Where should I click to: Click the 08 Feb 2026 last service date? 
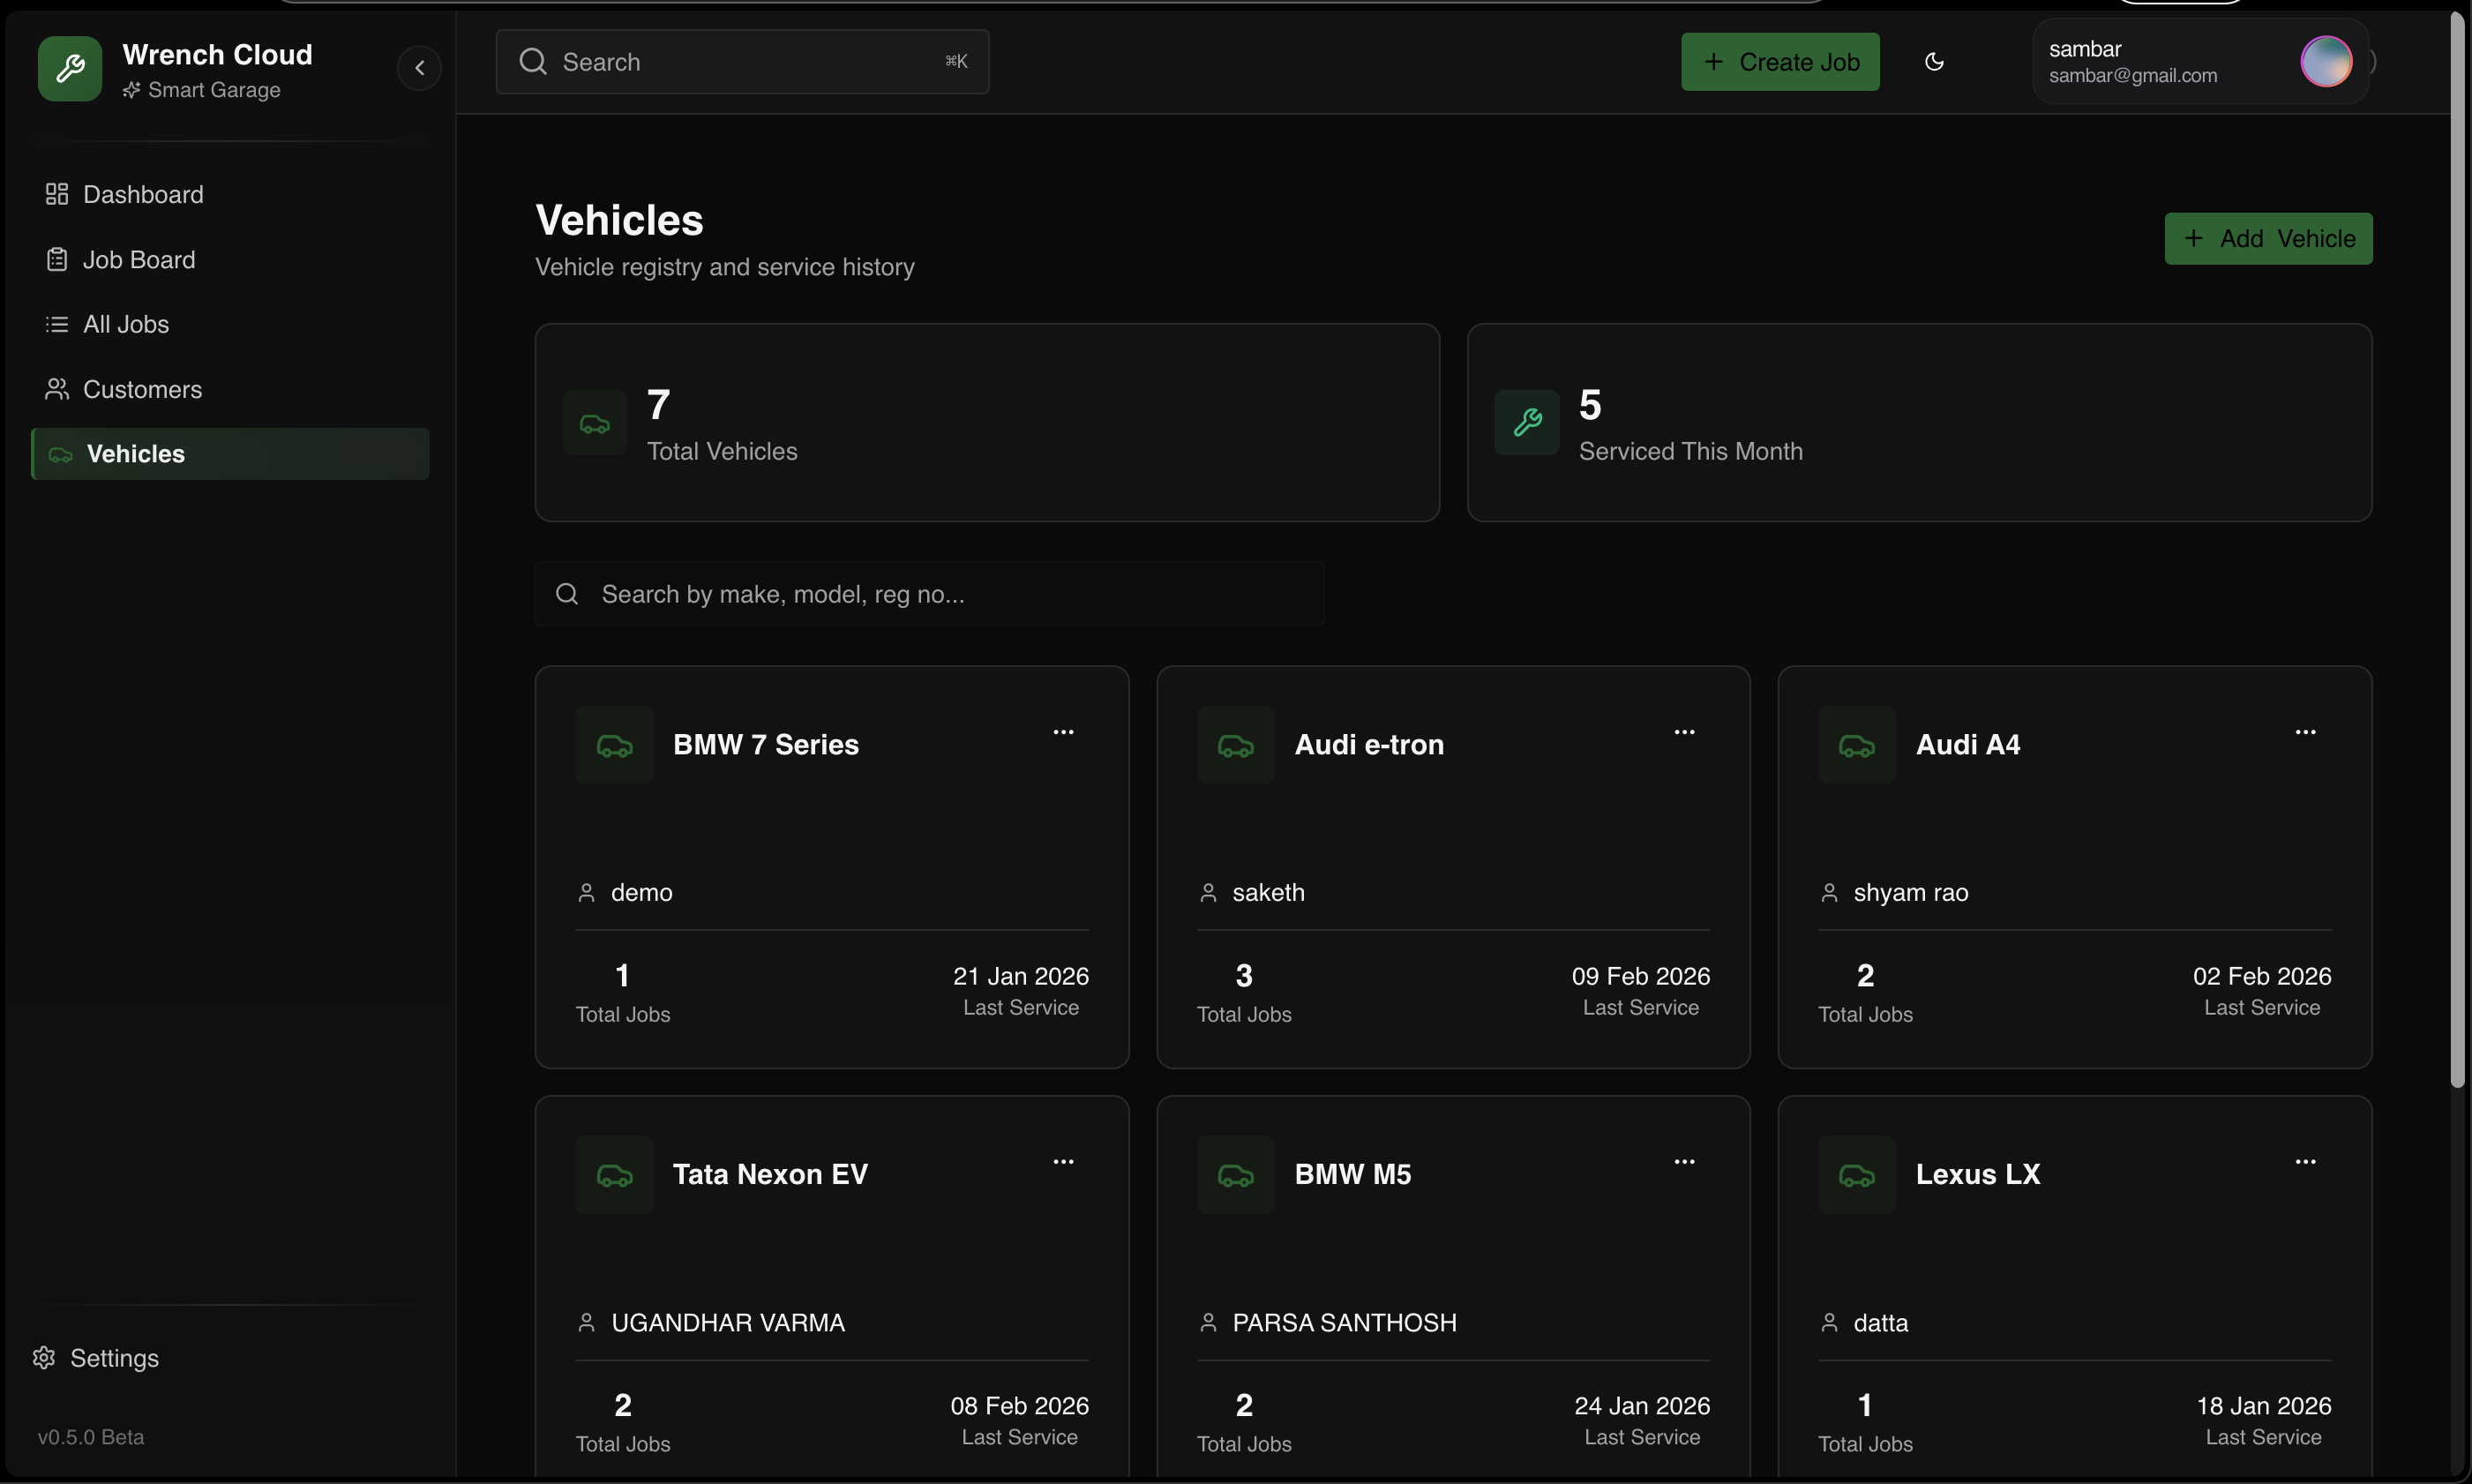[x=1020, y=1406]
